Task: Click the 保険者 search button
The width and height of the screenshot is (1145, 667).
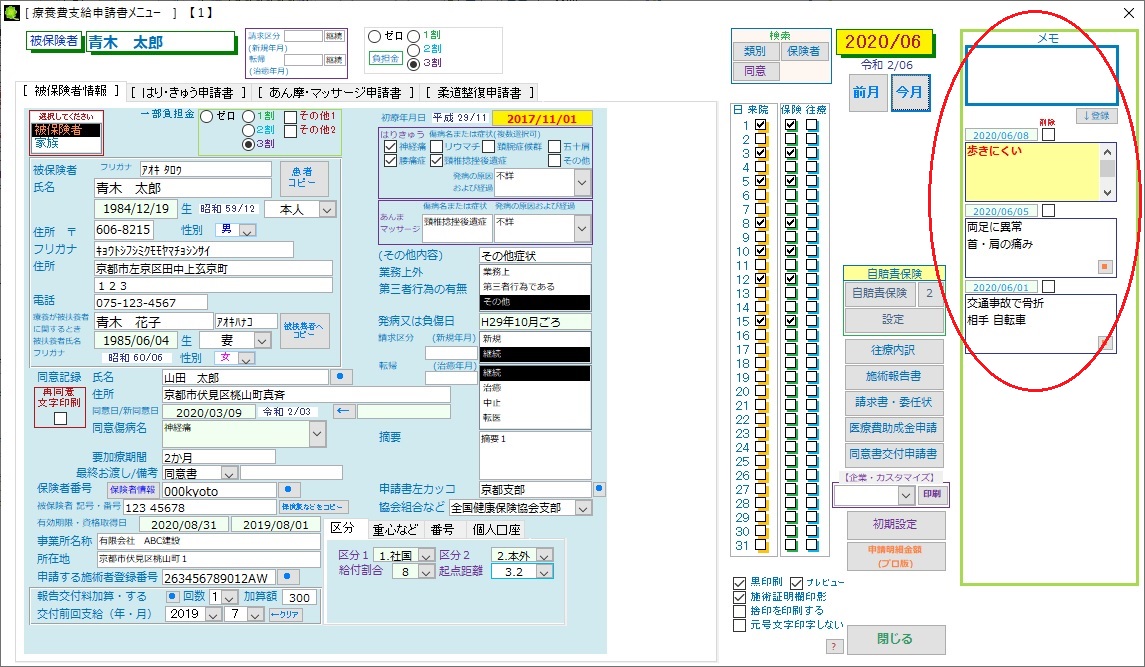Action: point(803,51)
